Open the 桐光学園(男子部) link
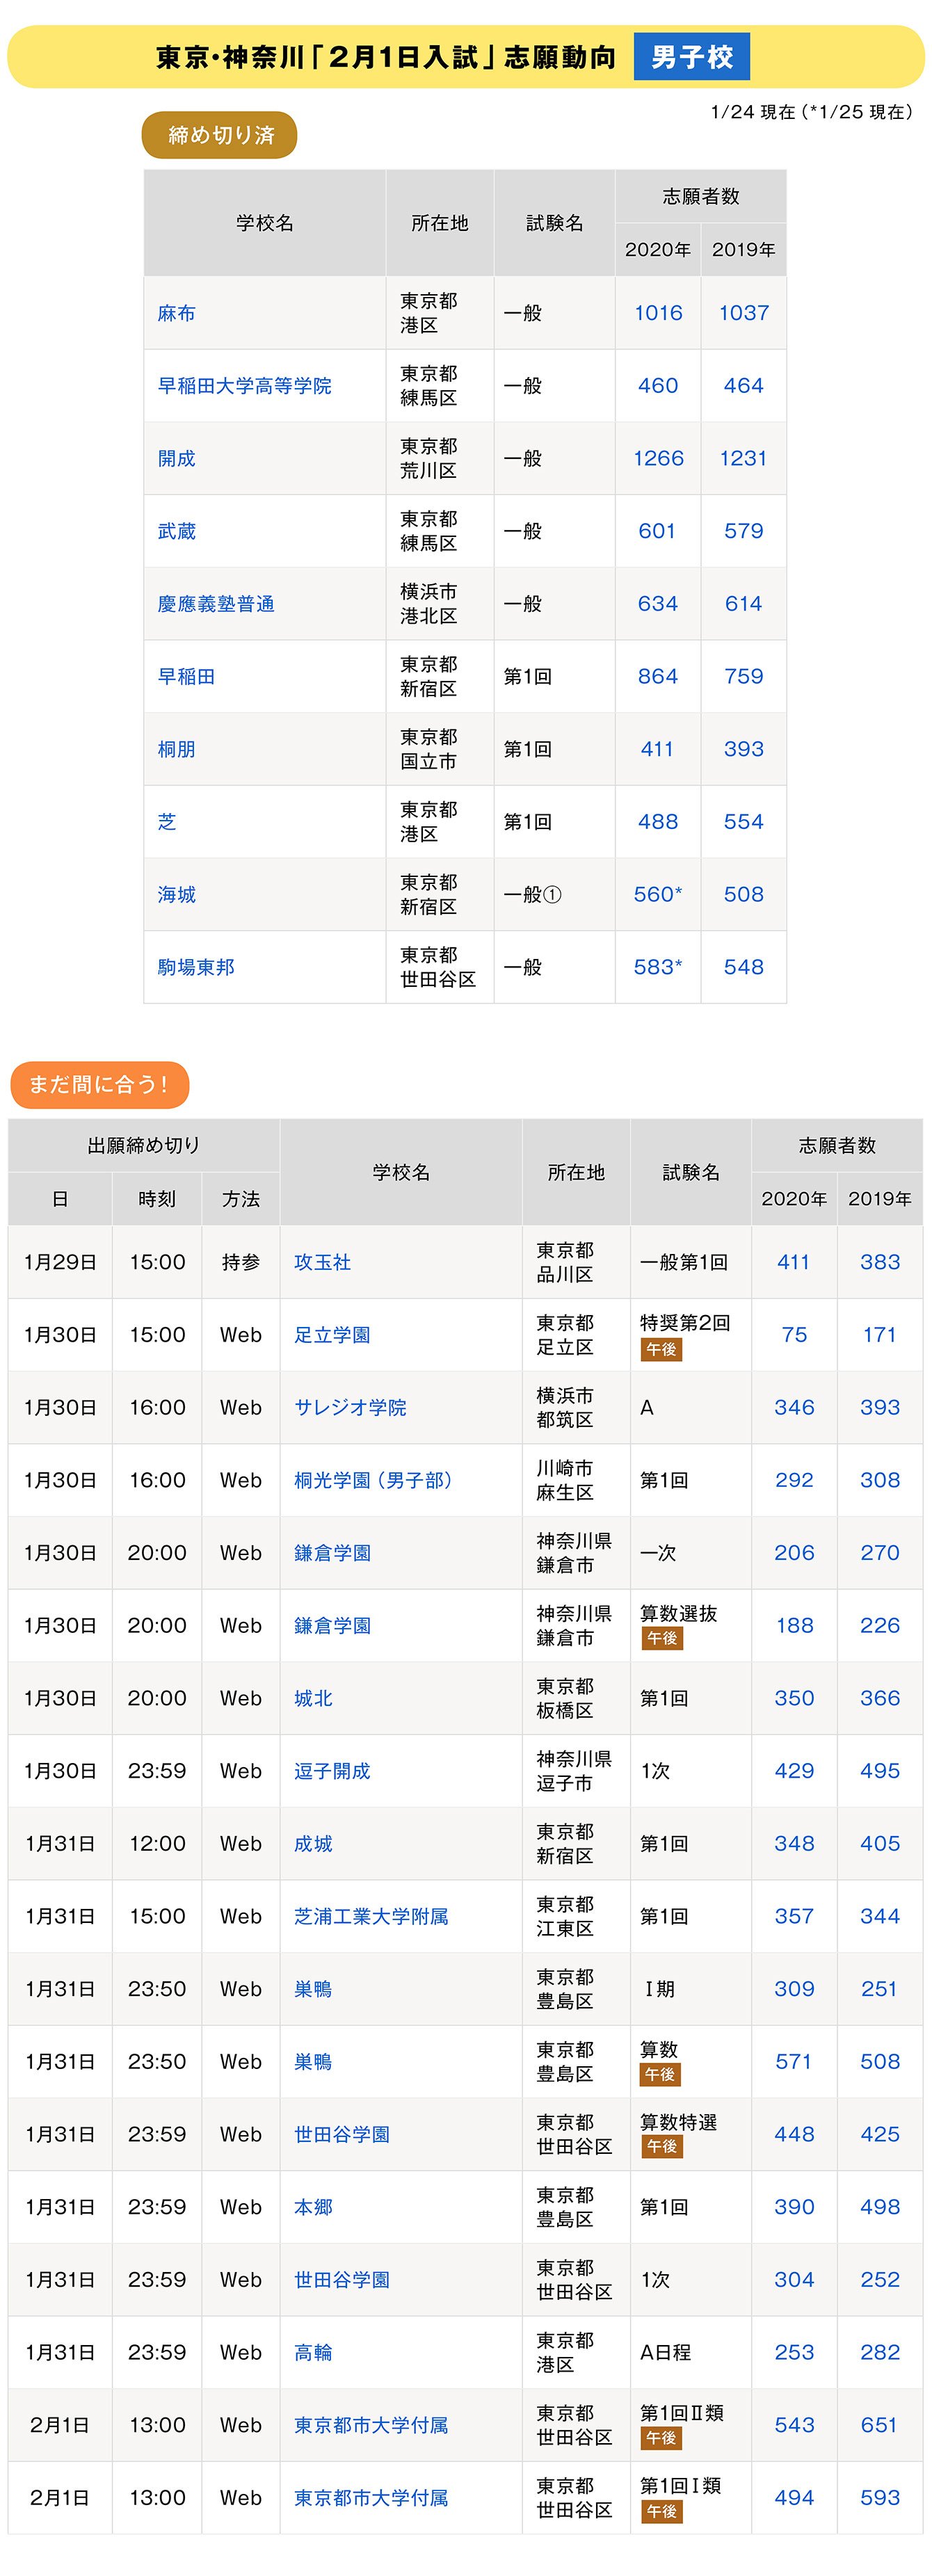The width and height of the screenshot is (932, 2576). click(x=373, y=1480)
